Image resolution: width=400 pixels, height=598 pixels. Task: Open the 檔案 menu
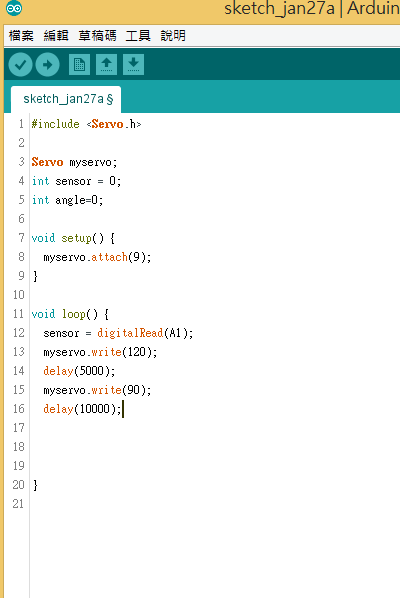pos(21,36)
